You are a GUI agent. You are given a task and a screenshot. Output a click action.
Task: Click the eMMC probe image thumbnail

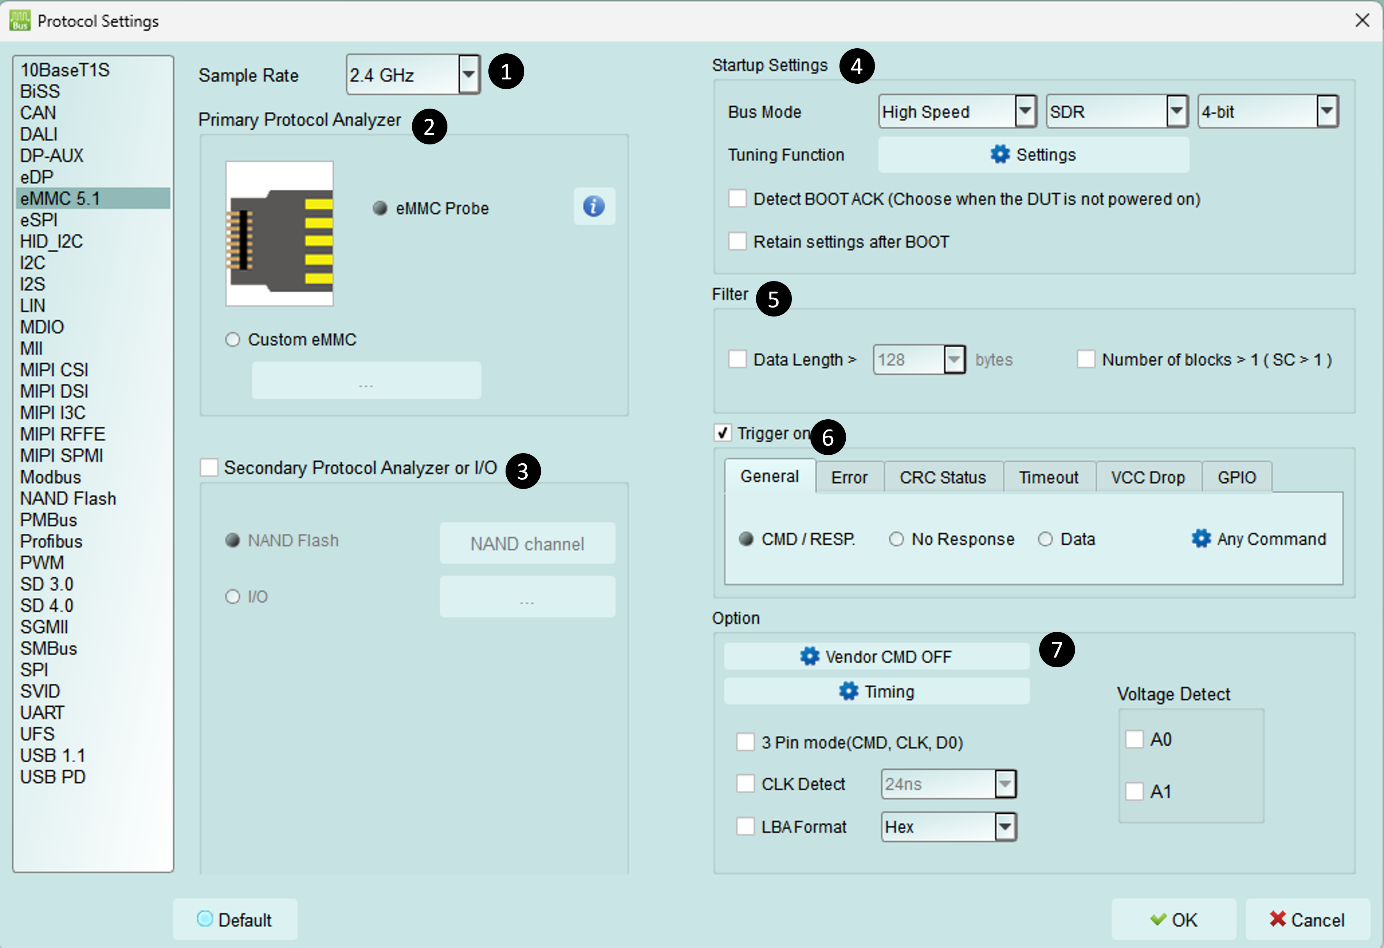point(279,233)
